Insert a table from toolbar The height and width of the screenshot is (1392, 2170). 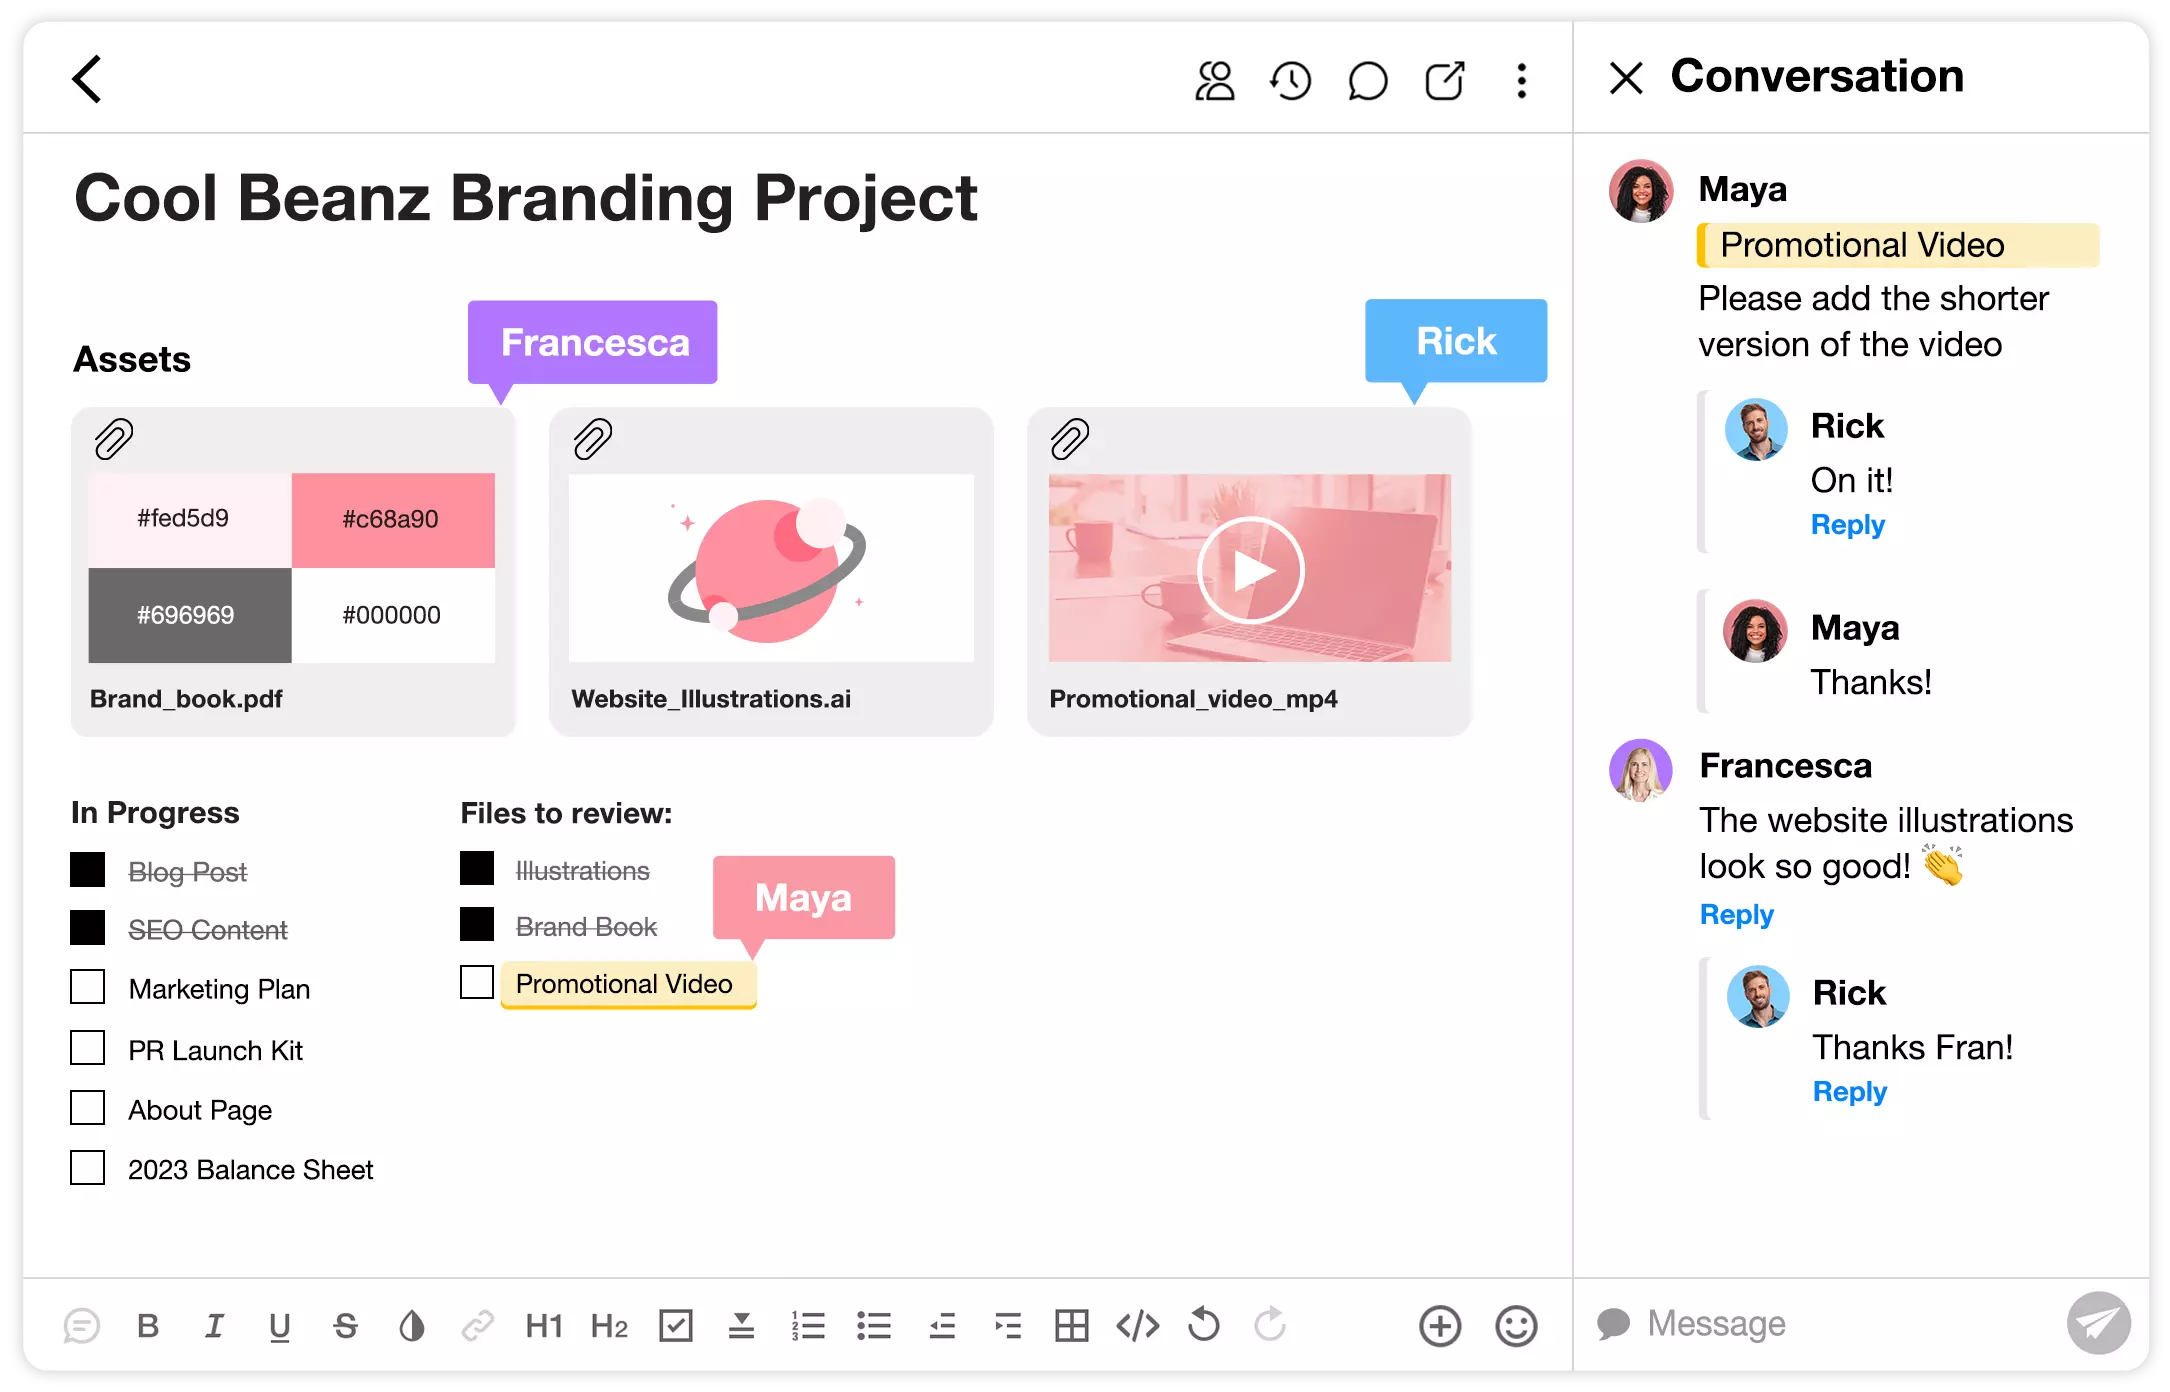click(1071, 1326)
